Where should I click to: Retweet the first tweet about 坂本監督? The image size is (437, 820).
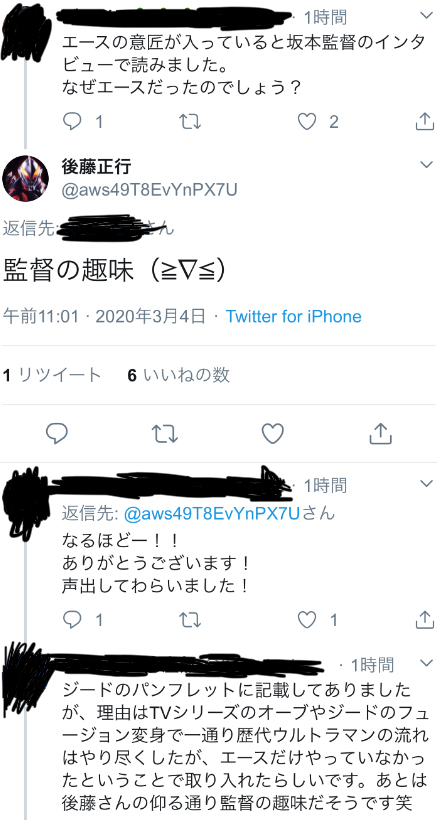190,122
